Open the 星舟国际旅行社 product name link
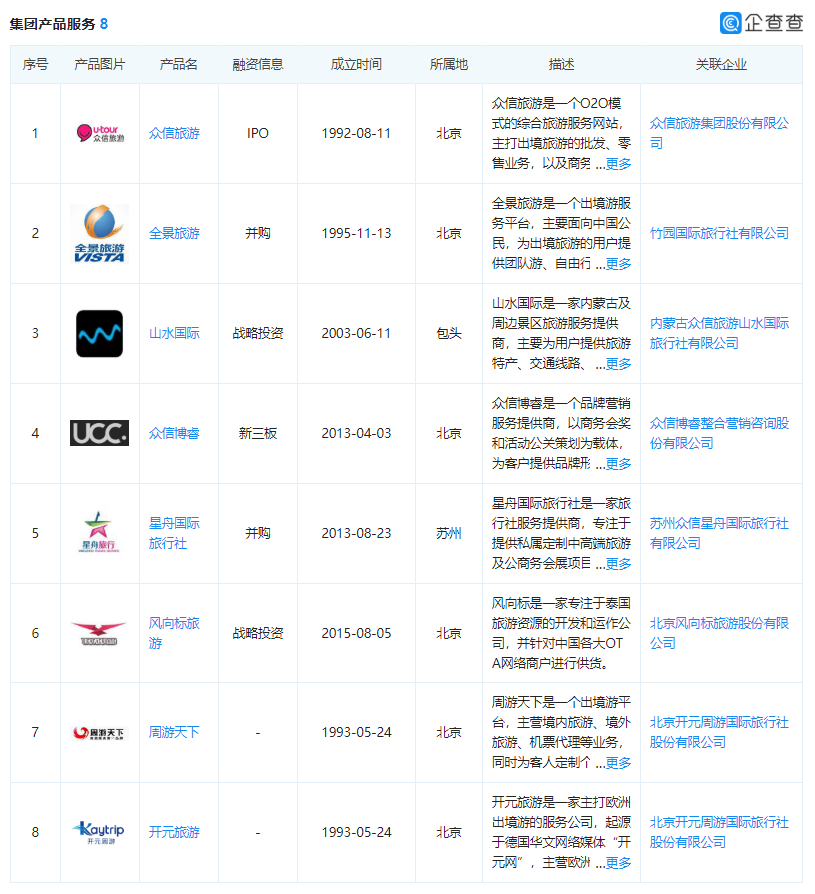The width and height of the screenshot is (815, 894). [x=174, y=533]
